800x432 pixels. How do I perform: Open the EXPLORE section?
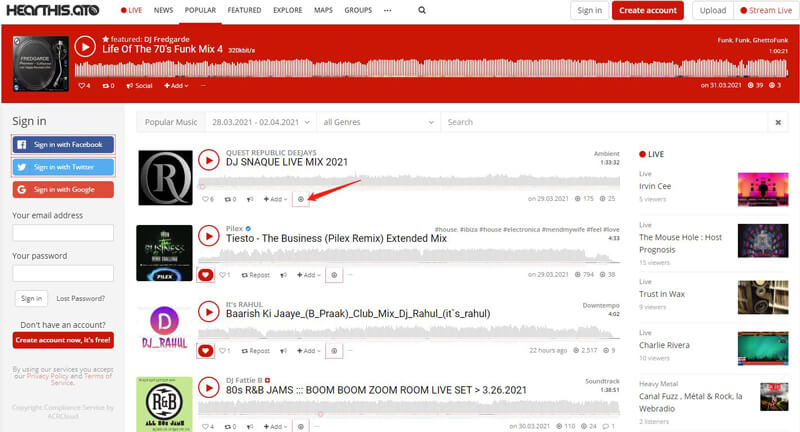[x=288, y=10]
